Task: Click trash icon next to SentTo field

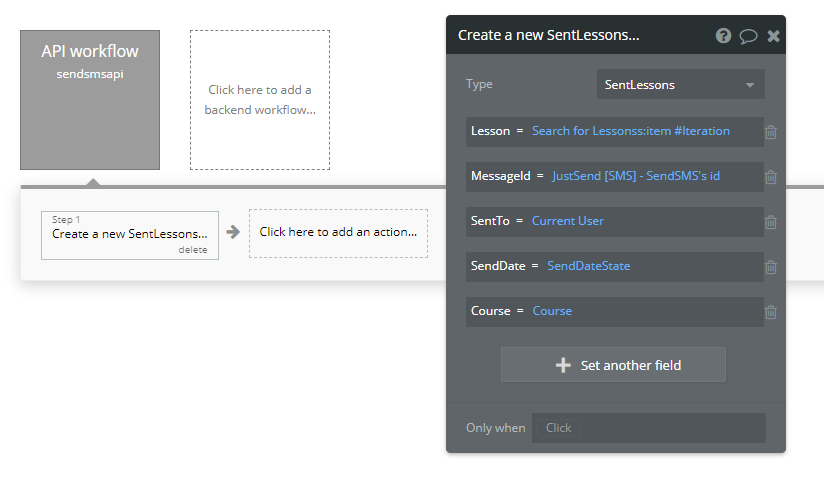Action: [771, 222]
